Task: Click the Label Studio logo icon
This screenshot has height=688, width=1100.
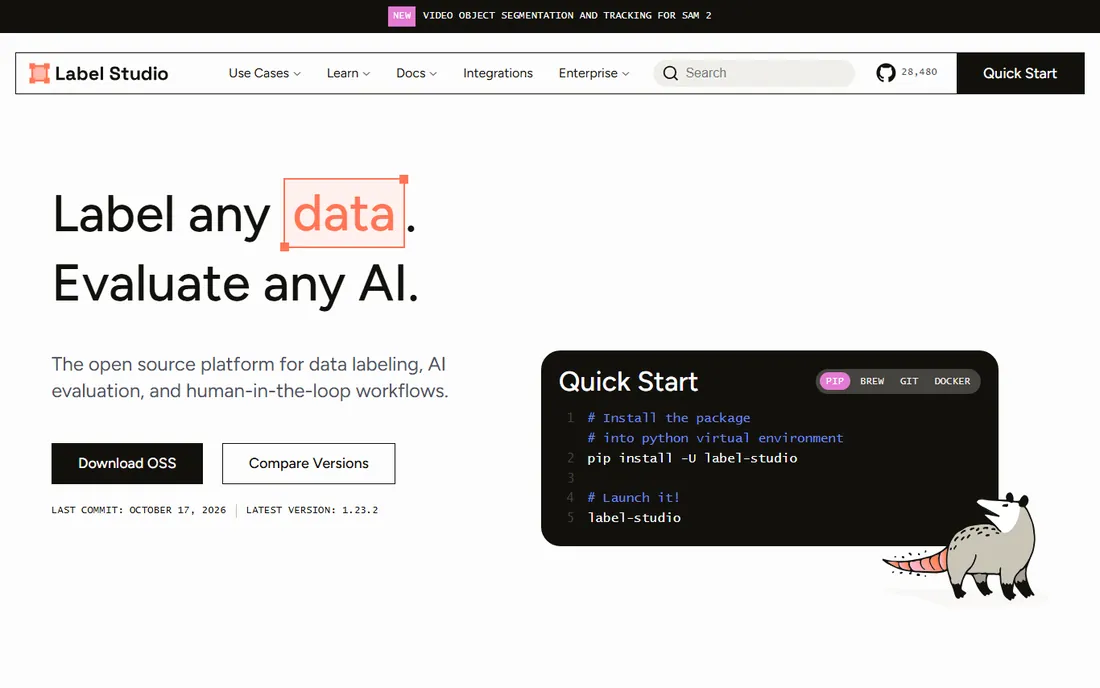Action: (x=39, y=73)
